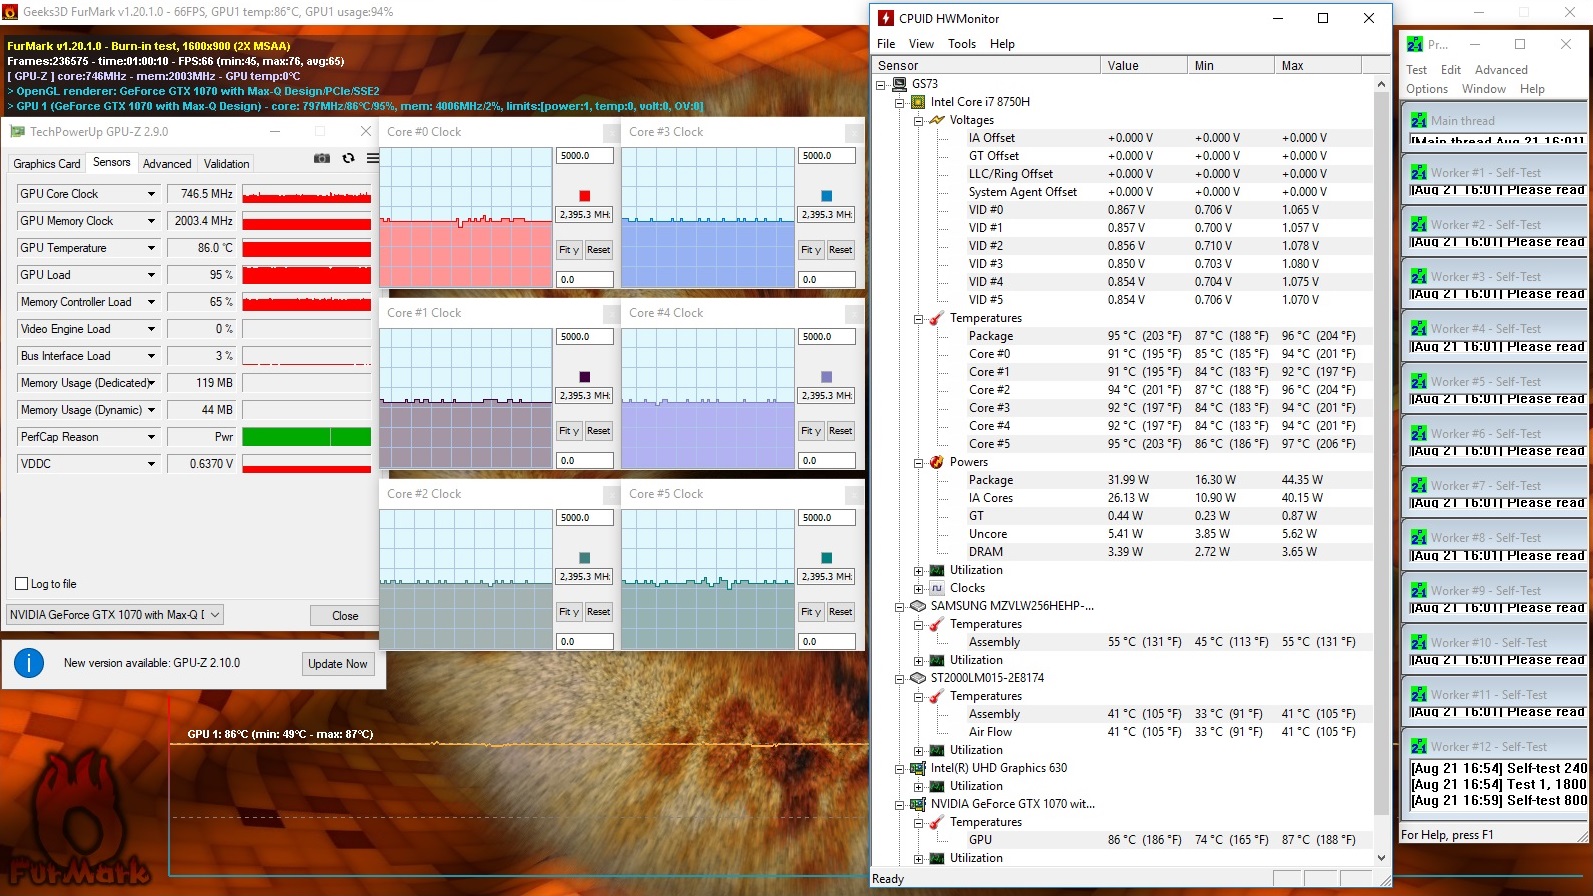Collapse the SAMSUNG MZVLW256HEHP node
The image size is (1593, 896).
pyautogui.click(x=899, y=606)
